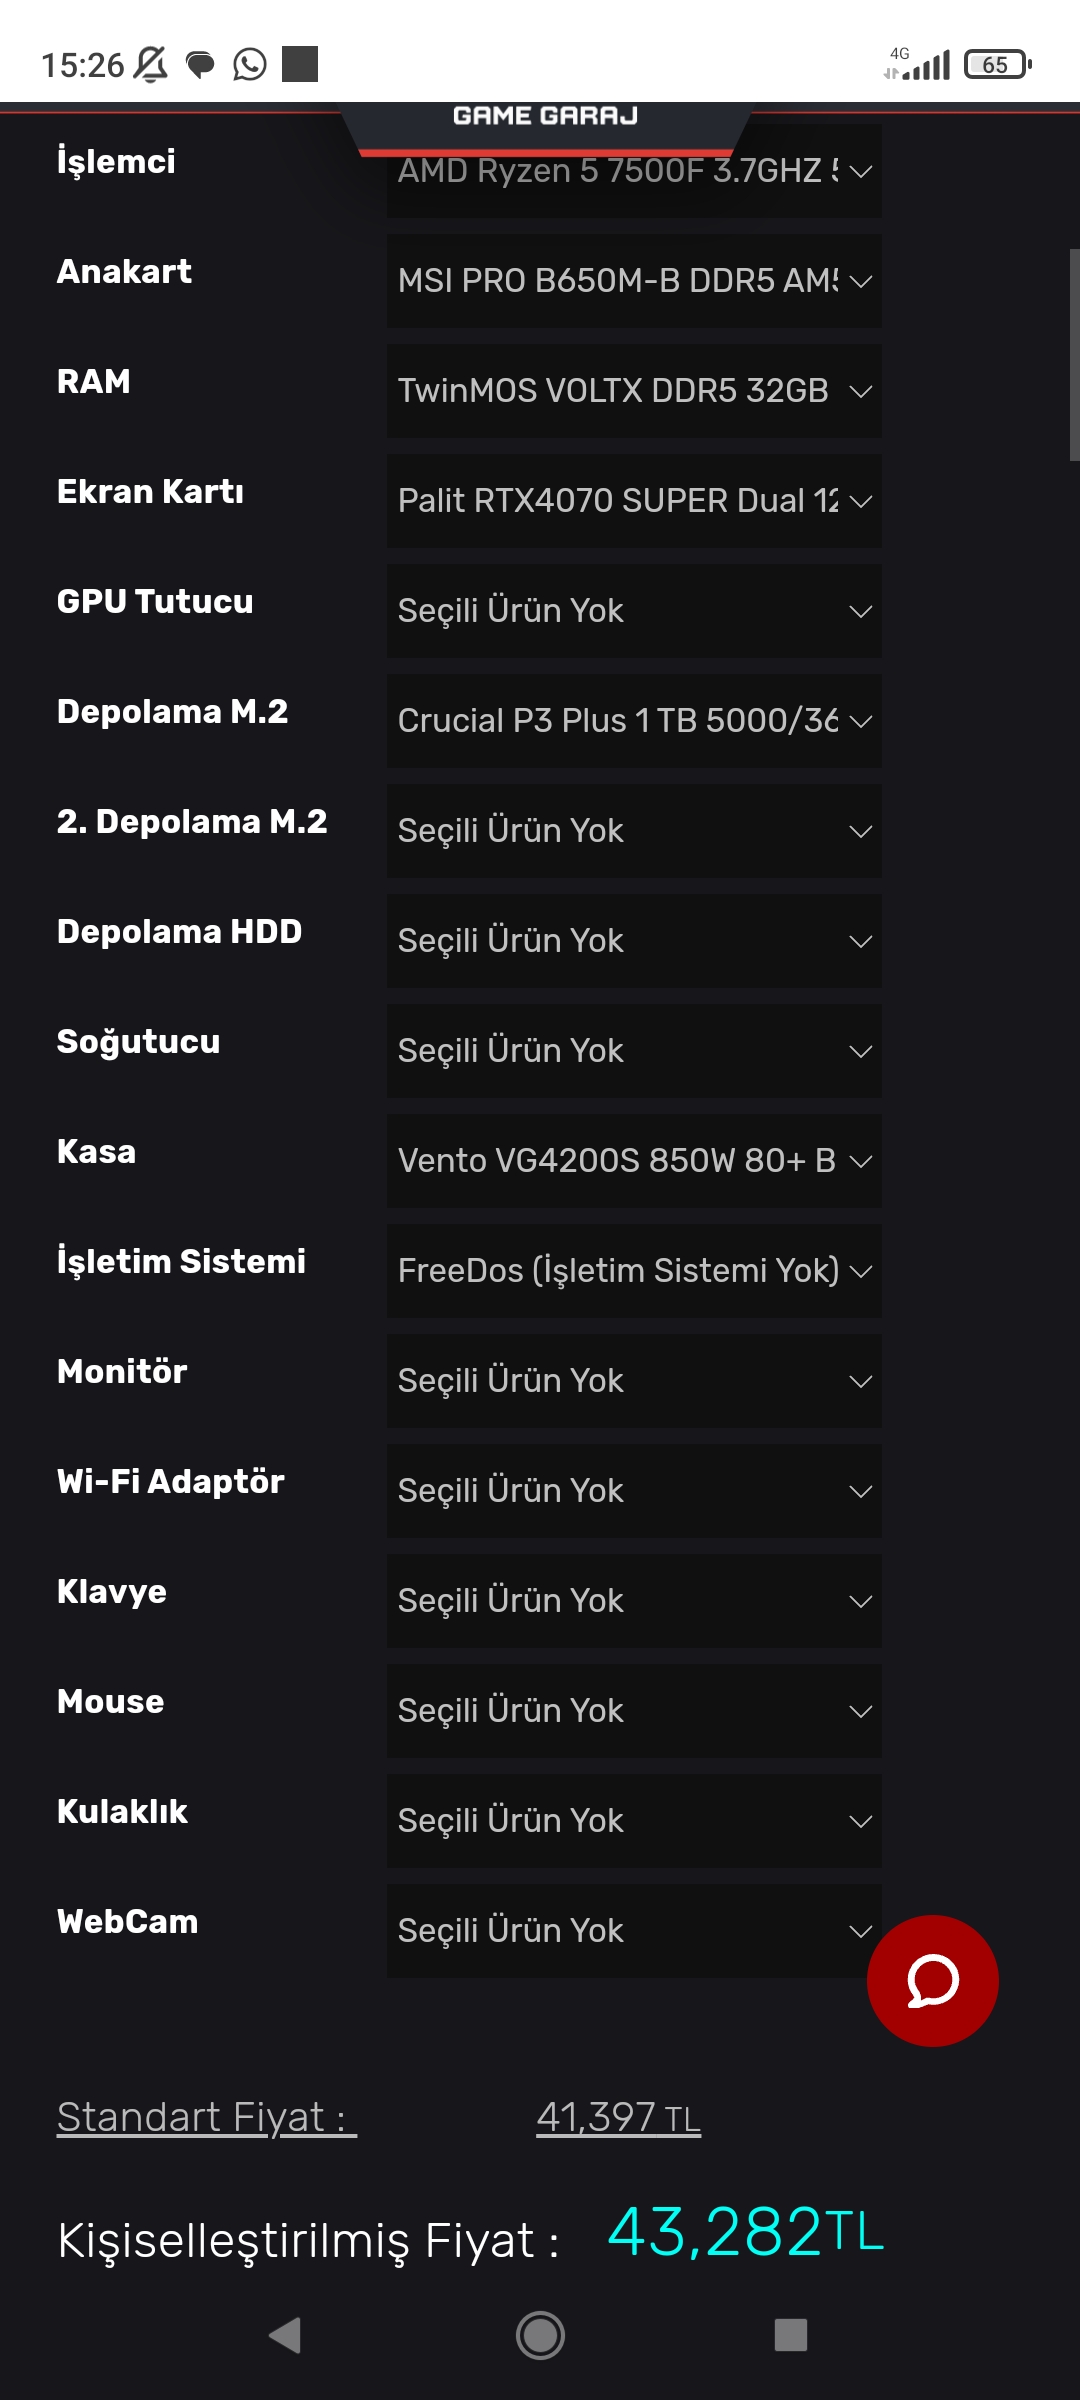Expand the İşlemci AMD Ryzen dropdown
This screenshot has width=1080, height=2400.
pyautogui.click(x=634, y=173)
